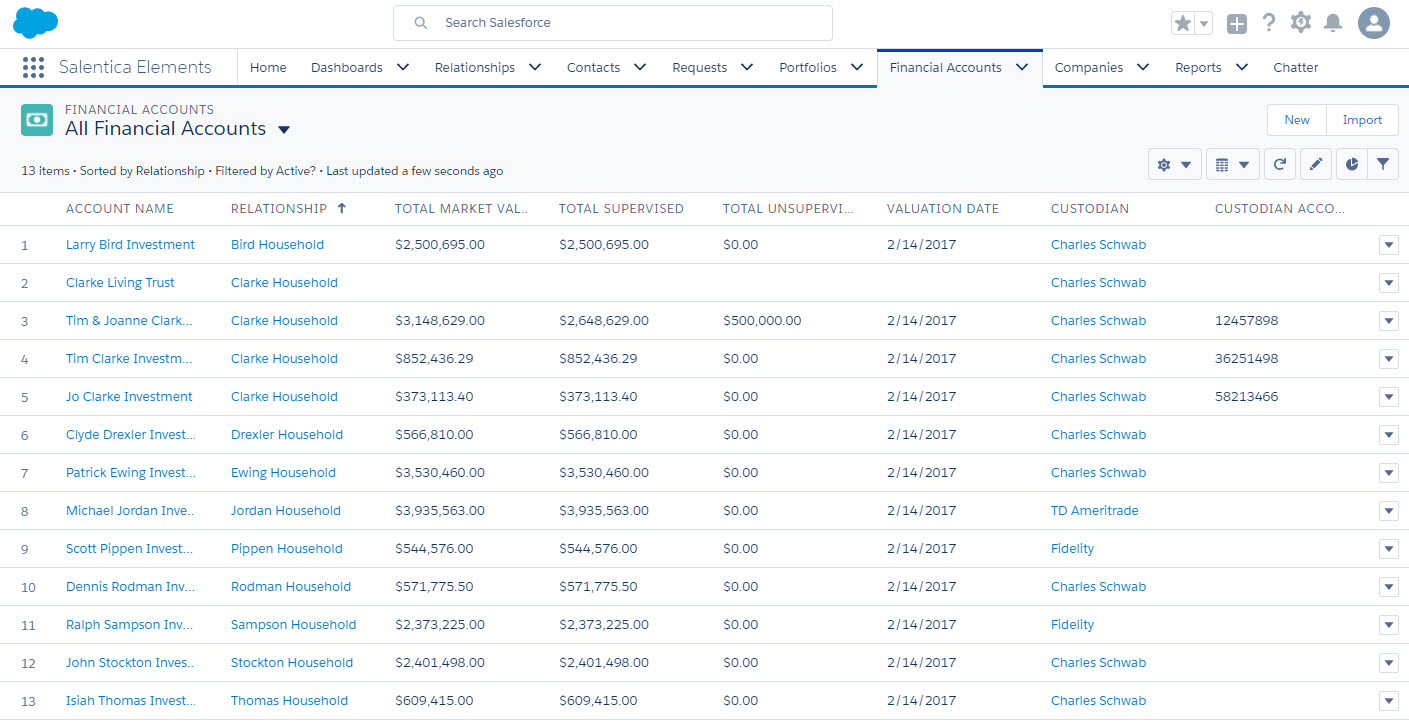Switch to the Companies tab
Viewport: 1409px width, 723px height.
pyautogui.click(x=1088, y=67)
